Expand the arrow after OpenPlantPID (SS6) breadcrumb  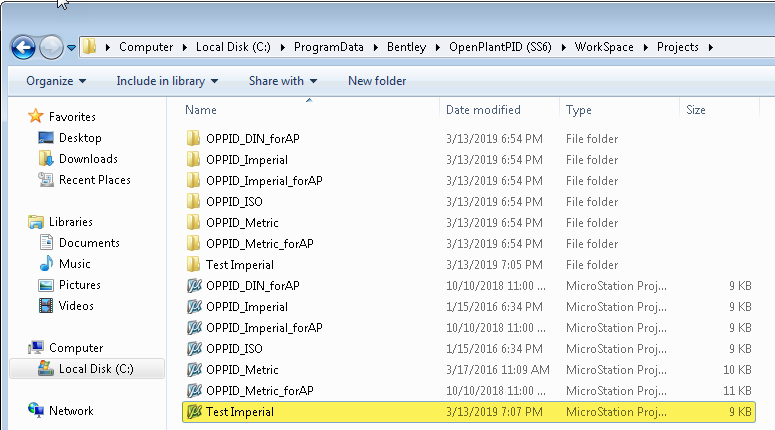pyautogui.click(x=563, y=47)
